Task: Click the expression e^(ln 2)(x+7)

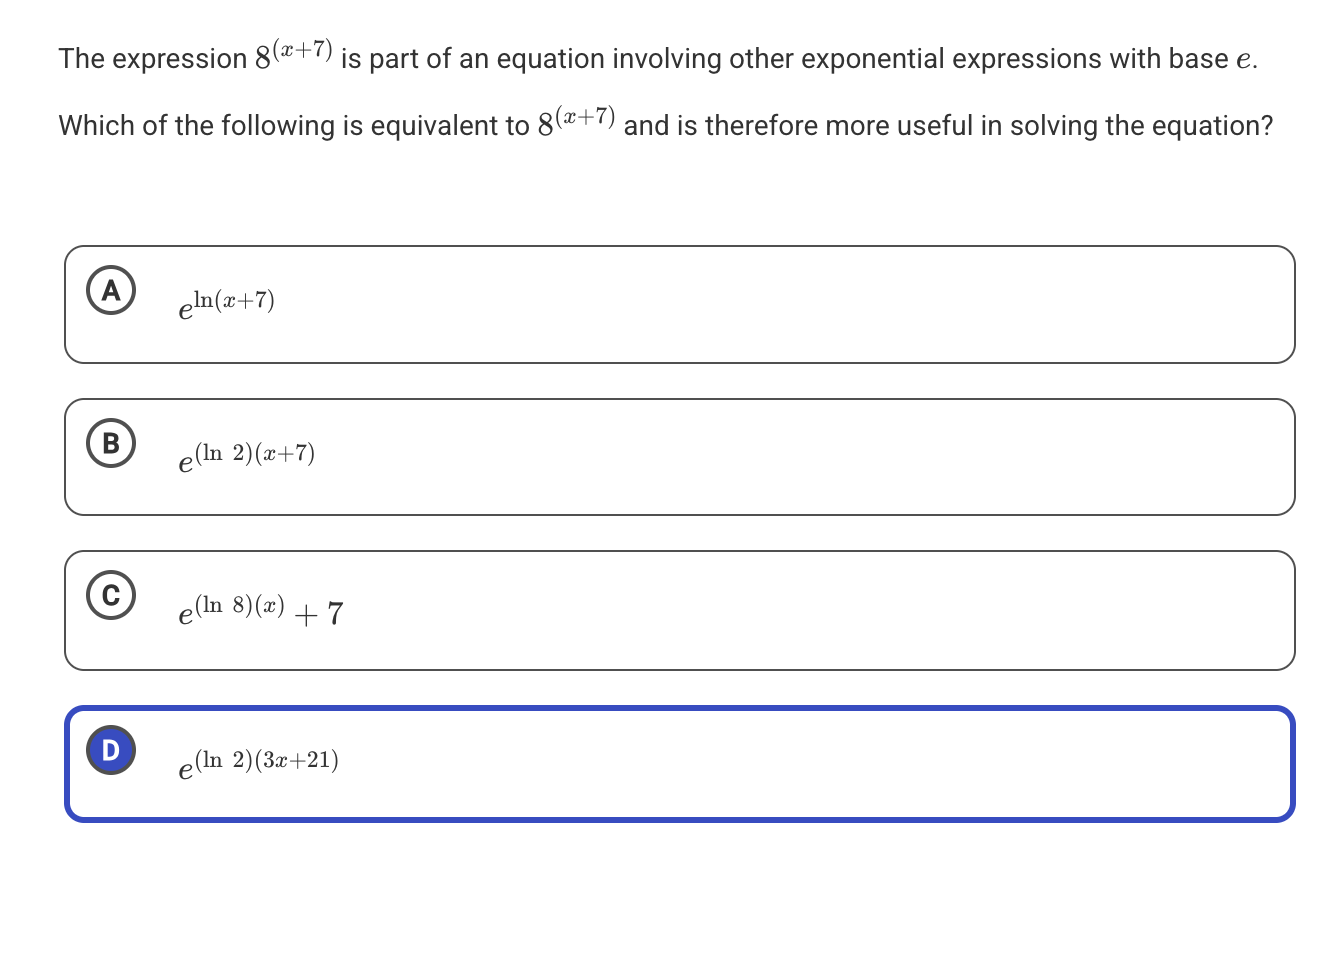Action: tap(245, 458)
